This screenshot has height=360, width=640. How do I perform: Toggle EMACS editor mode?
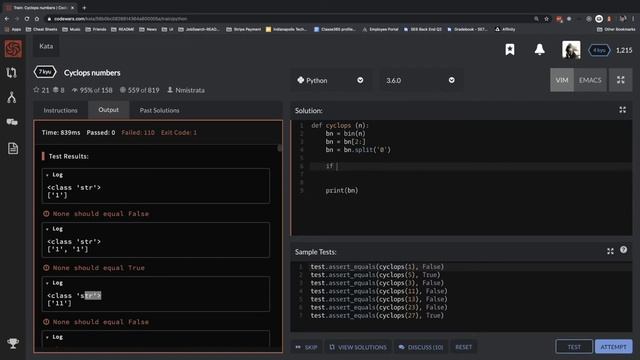(x=590, y=80)
